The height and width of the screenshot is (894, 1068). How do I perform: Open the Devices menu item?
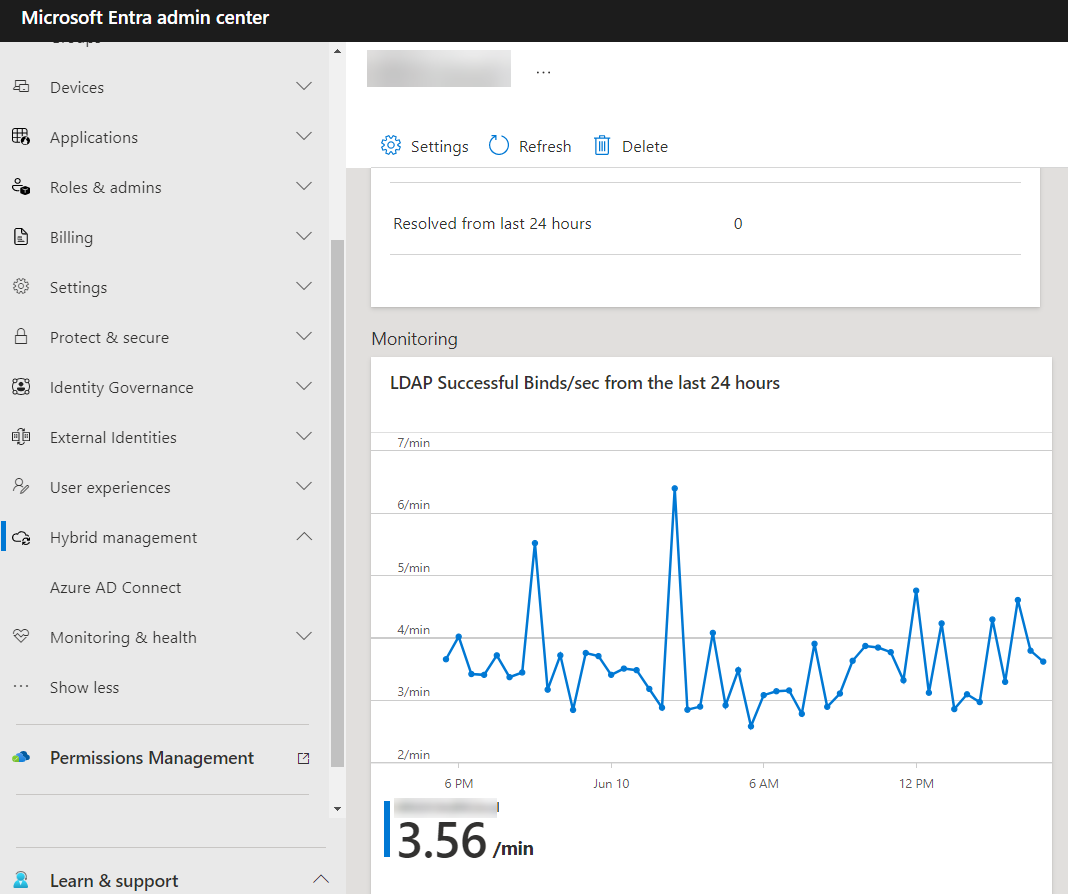point(77,87)
